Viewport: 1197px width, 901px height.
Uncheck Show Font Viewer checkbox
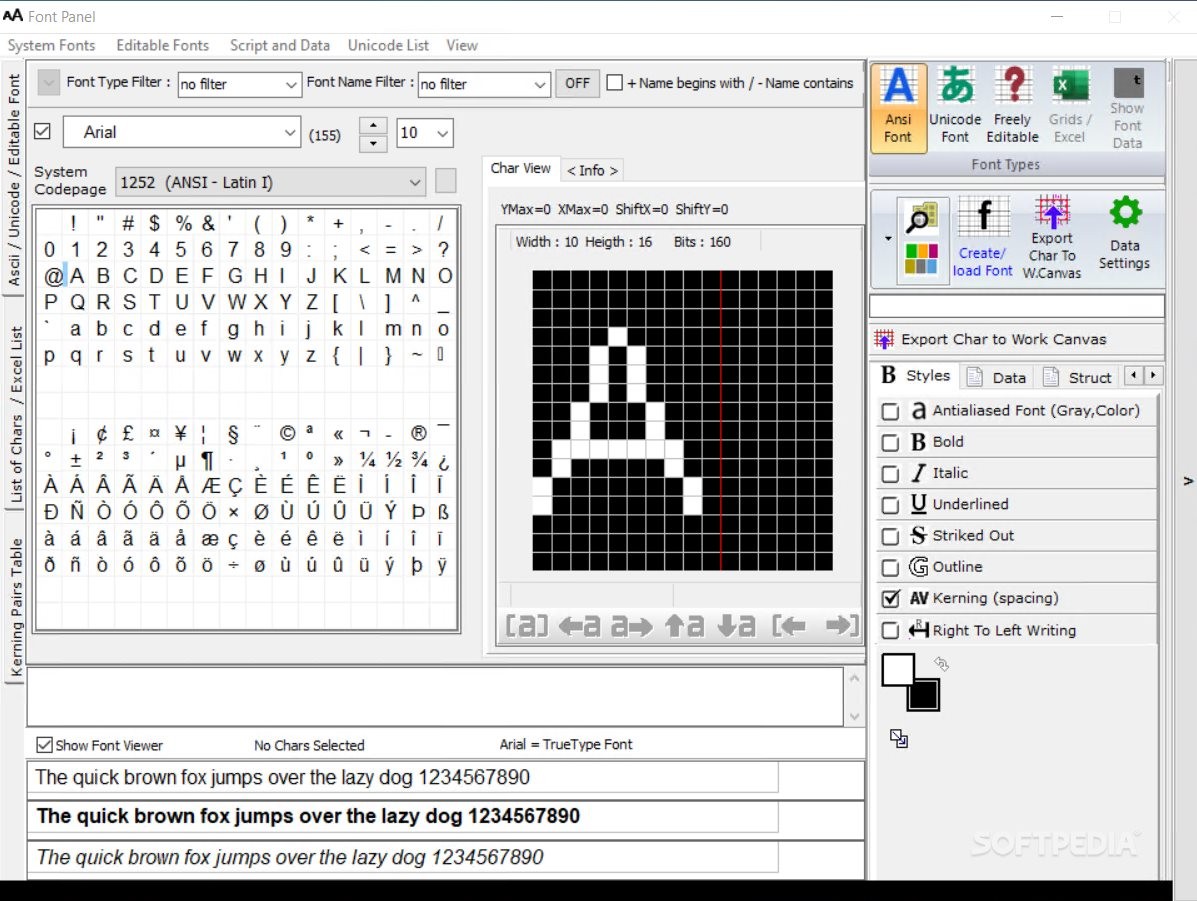coord(45,745)
